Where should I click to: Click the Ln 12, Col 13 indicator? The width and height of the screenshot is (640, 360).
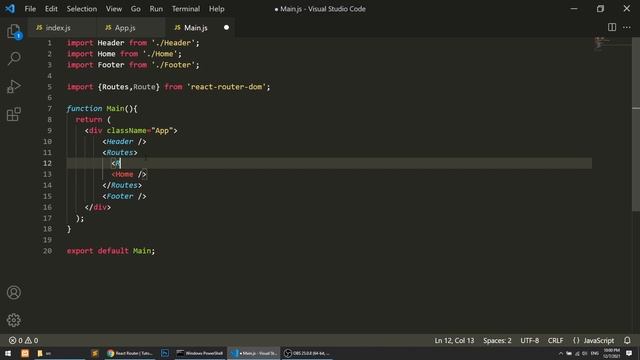454,340
